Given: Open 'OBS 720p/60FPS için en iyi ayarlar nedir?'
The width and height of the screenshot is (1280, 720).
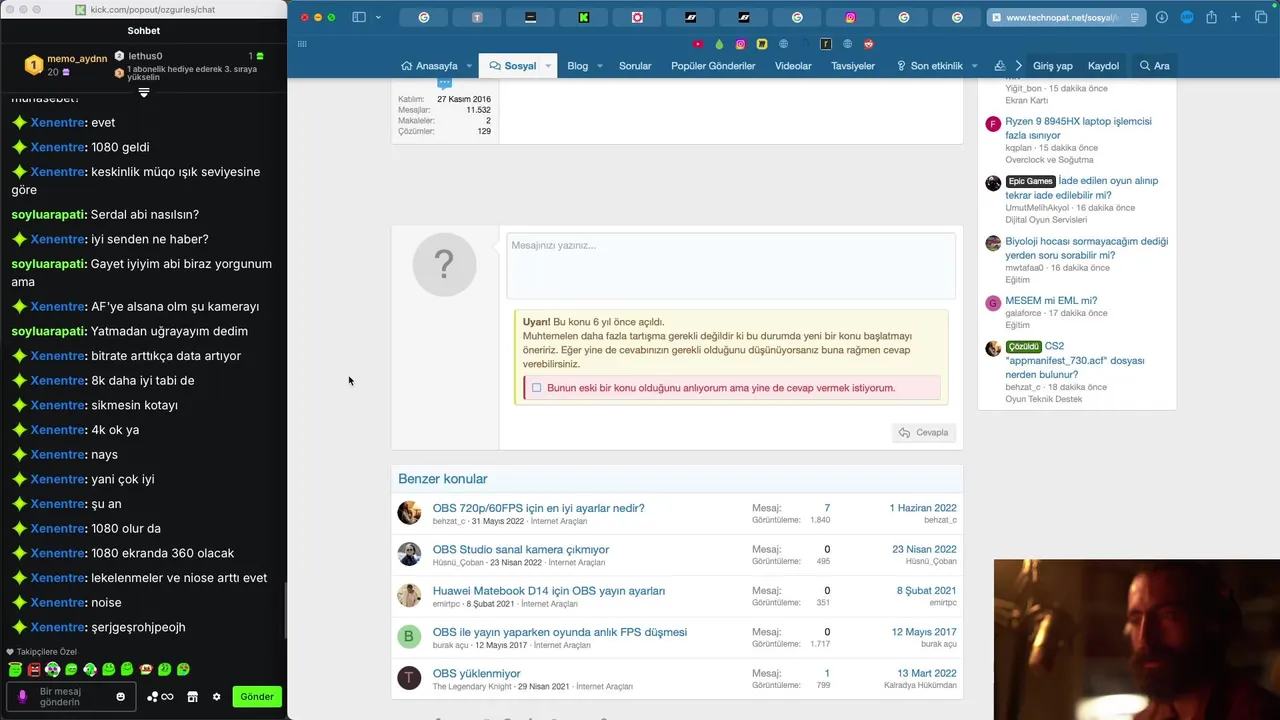Looking at the screenshot, I should pyautogui.click(x=538, y=508).
